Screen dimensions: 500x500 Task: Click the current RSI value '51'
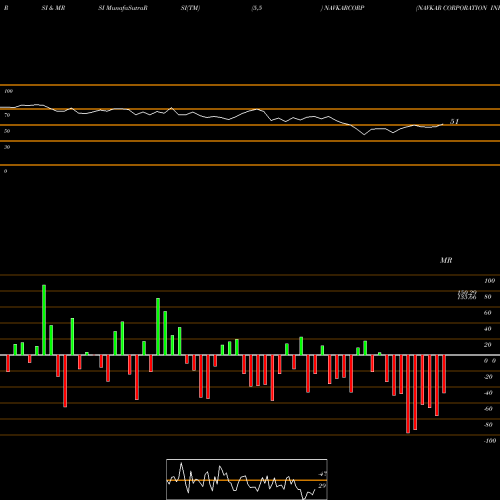454,122
